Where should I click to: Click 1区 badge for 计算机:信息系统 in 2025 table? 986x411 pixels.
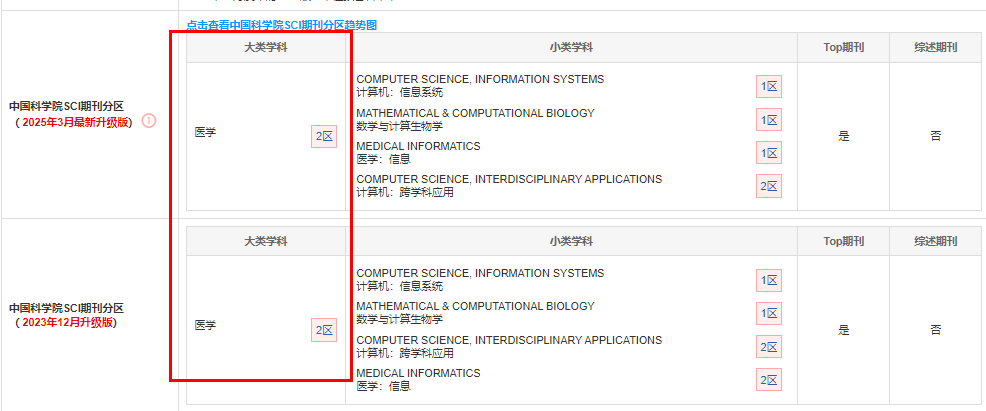pyautogui.click(x=769, y=87)
